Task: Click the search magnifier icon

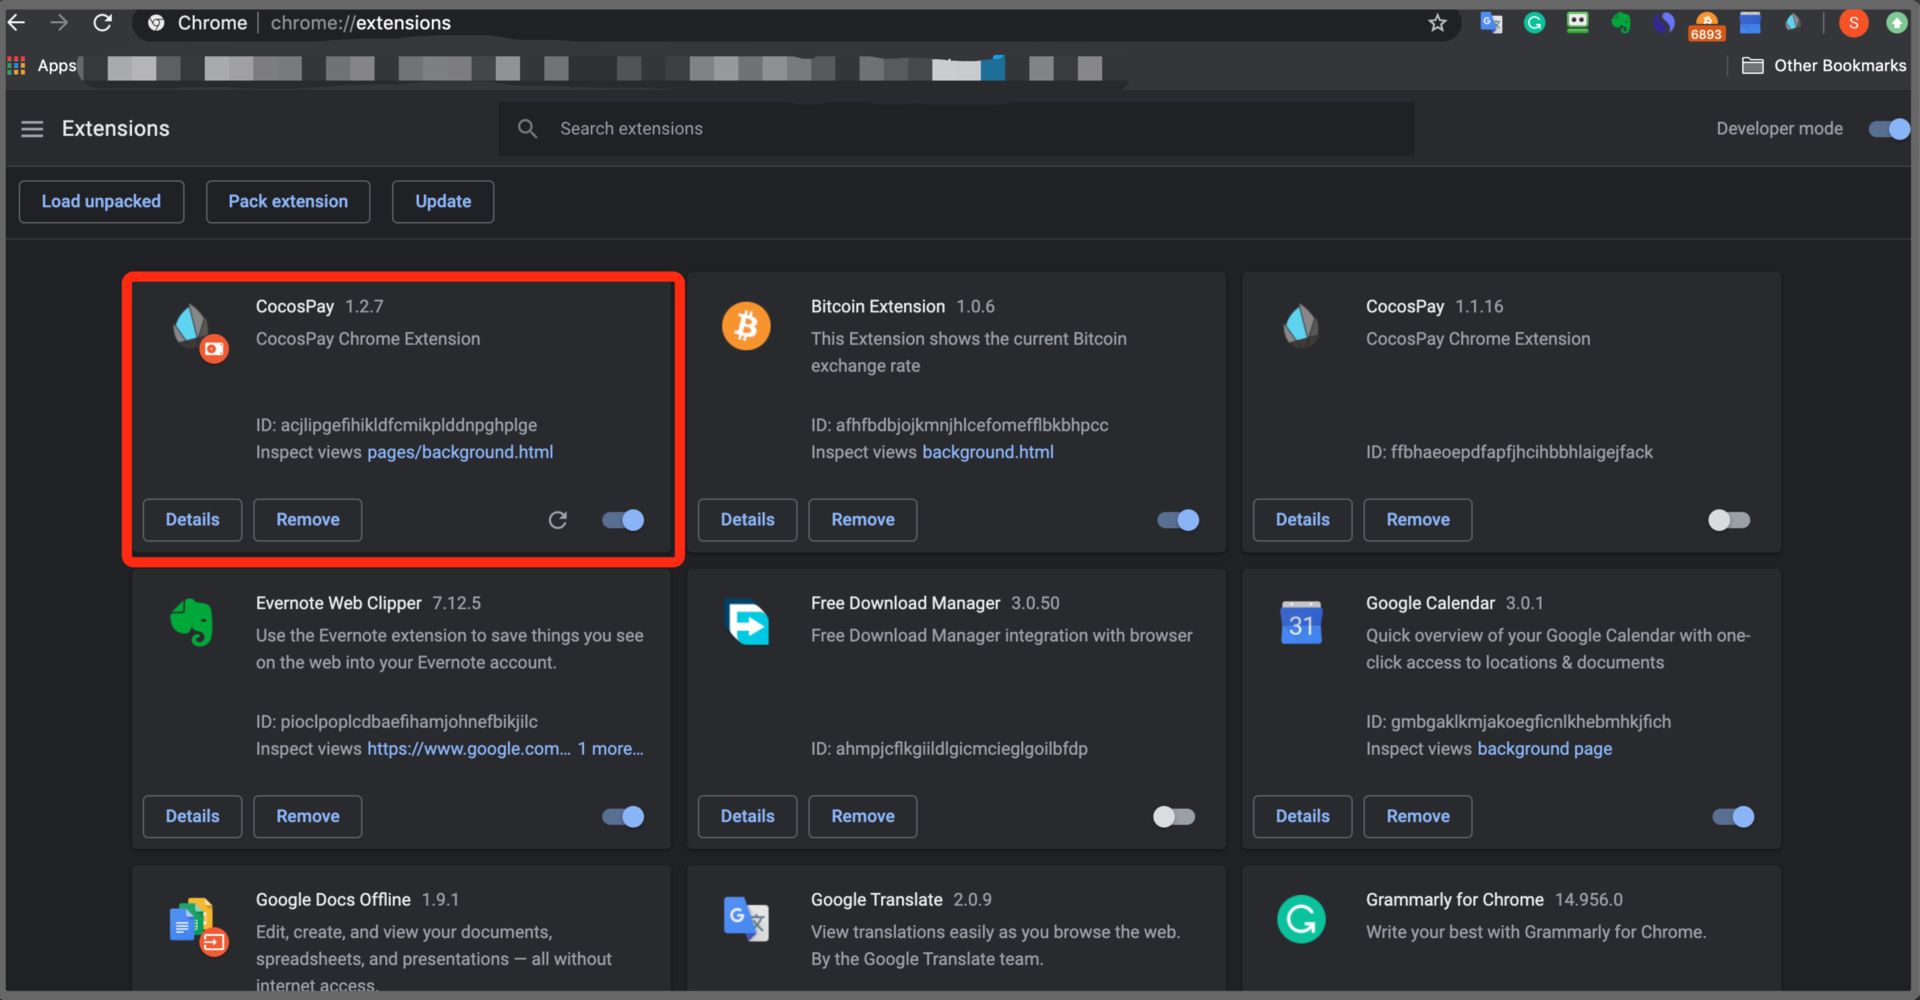Action: [x=527, y=129]
